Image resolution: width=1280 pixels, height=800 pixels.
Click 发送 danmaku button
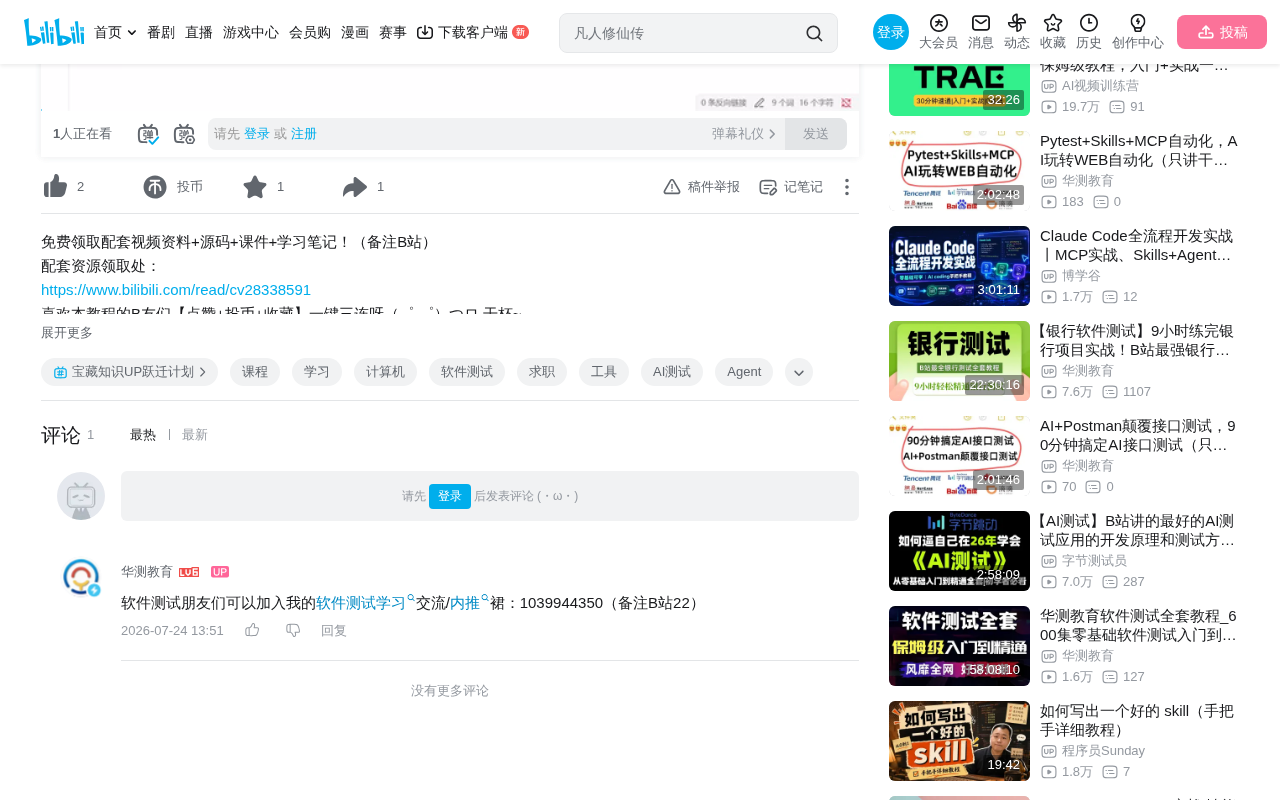tap(816, 134)
